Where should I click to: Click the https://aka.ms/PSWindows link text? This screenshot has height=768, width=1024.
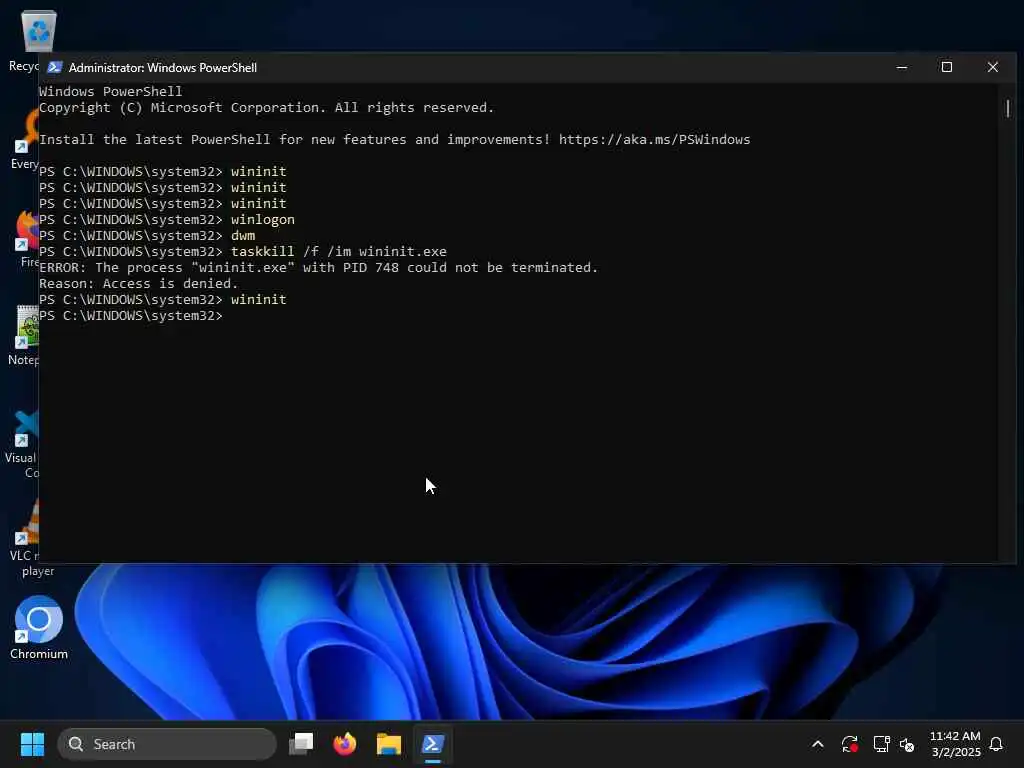click(x=654, y=139)
